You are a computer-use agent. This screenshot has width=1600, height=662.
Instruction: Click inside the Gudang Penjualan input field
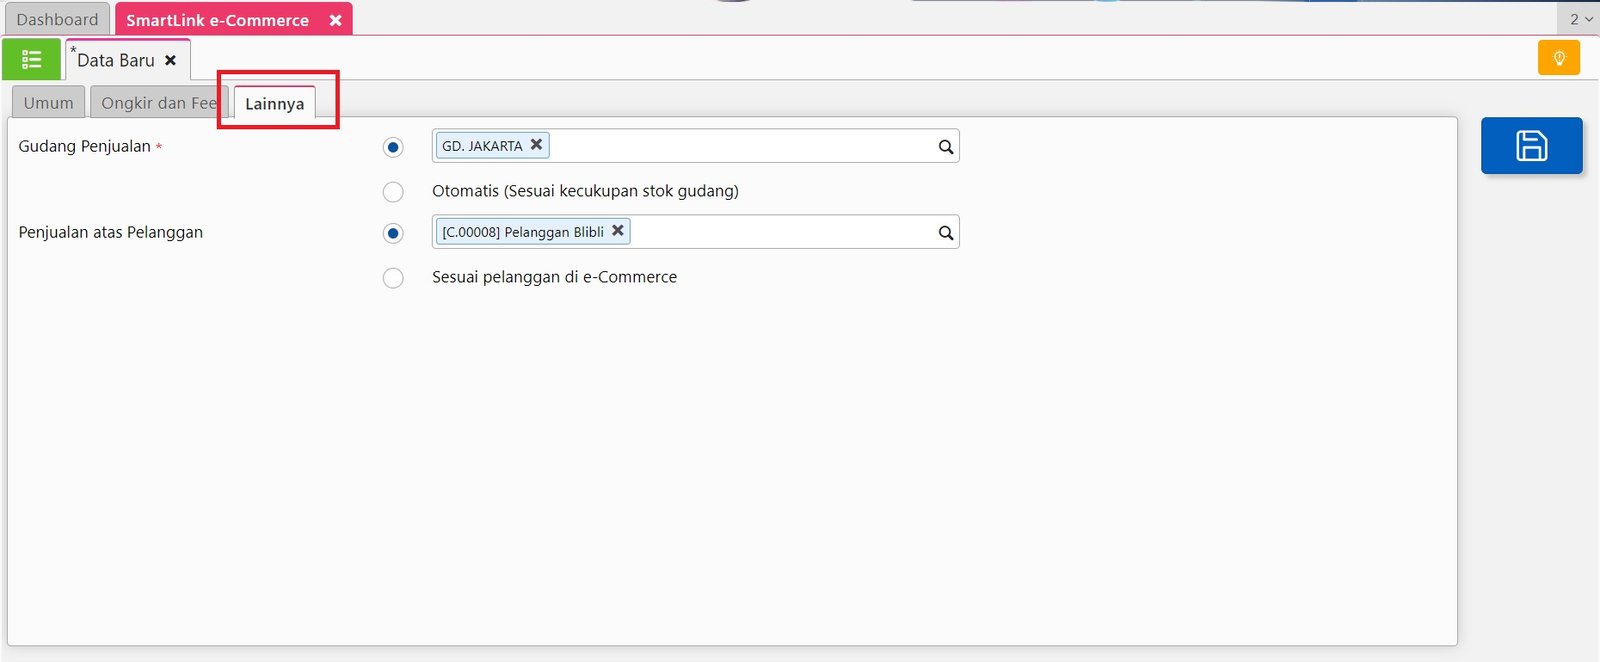(740, 146)
